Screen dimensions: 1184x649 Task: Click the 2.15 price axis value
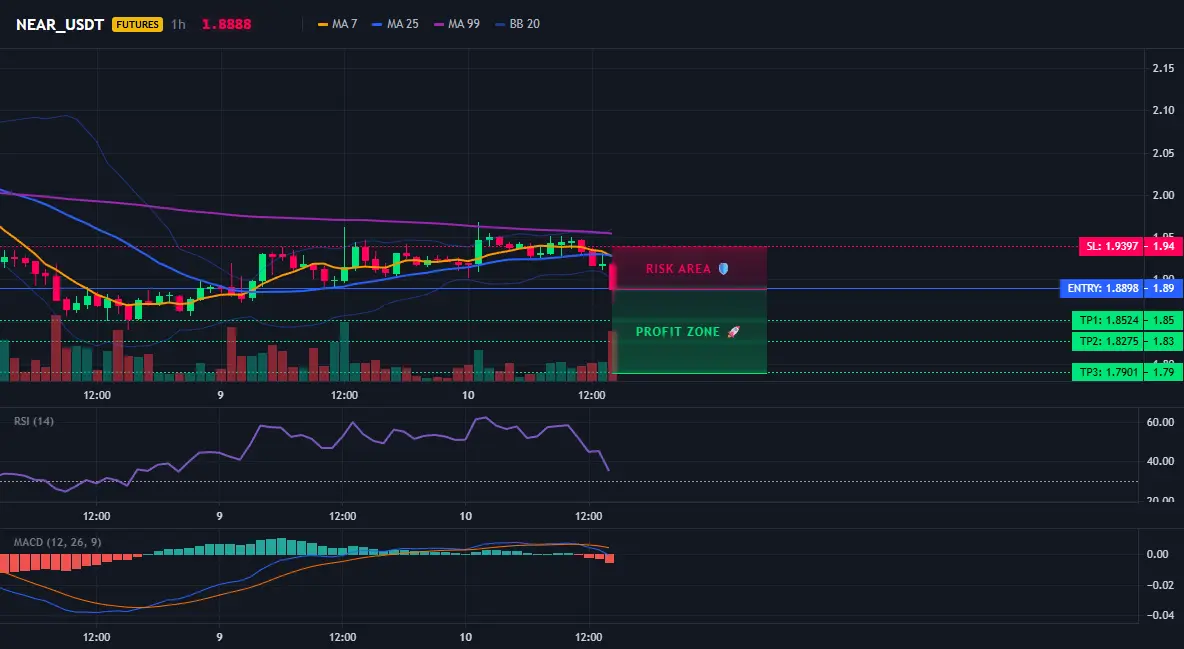(x=1163, y=68)
